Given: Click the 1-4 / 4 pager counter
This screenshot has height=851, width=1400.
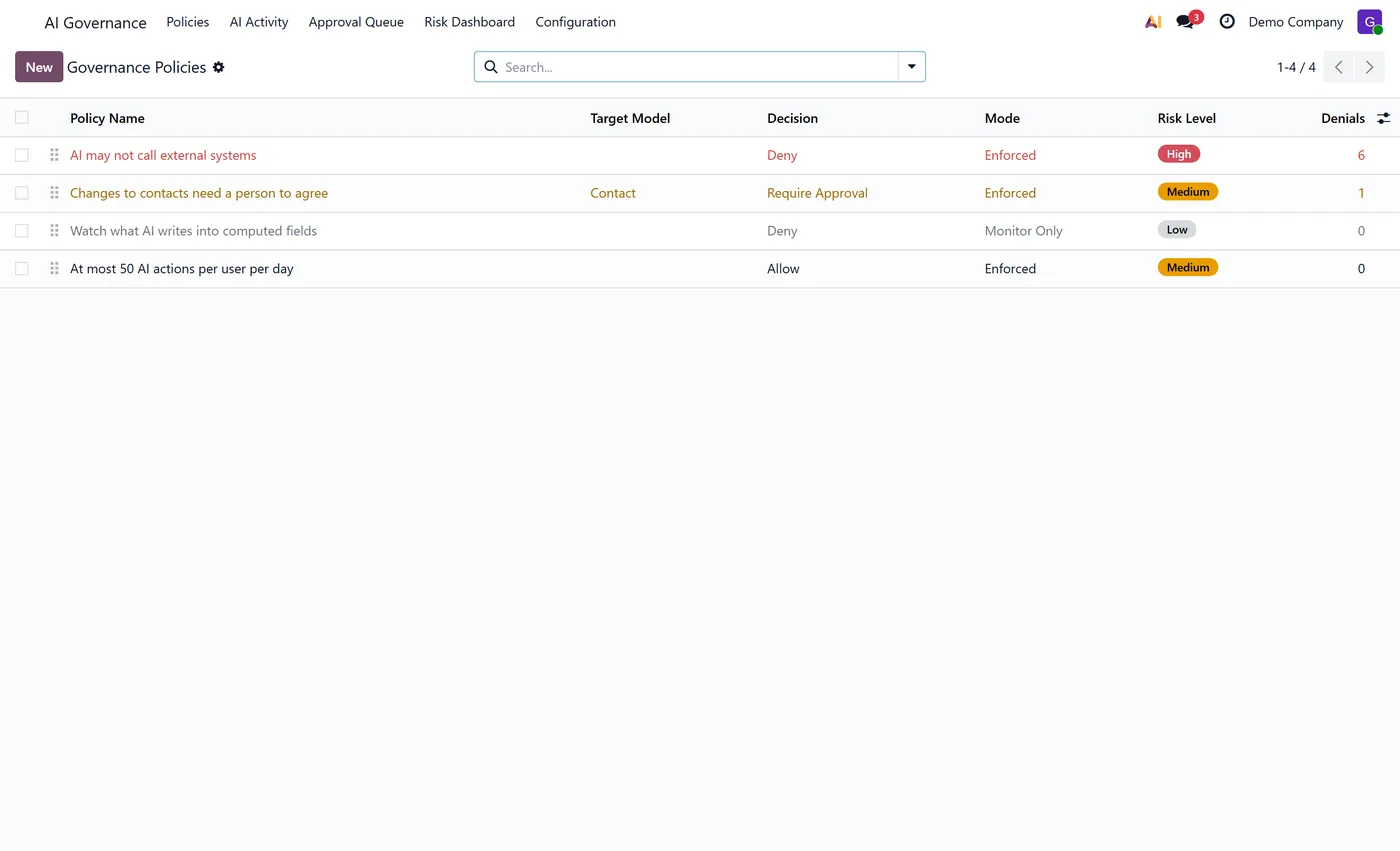Looking at the screenshot, I should 1296,67.
